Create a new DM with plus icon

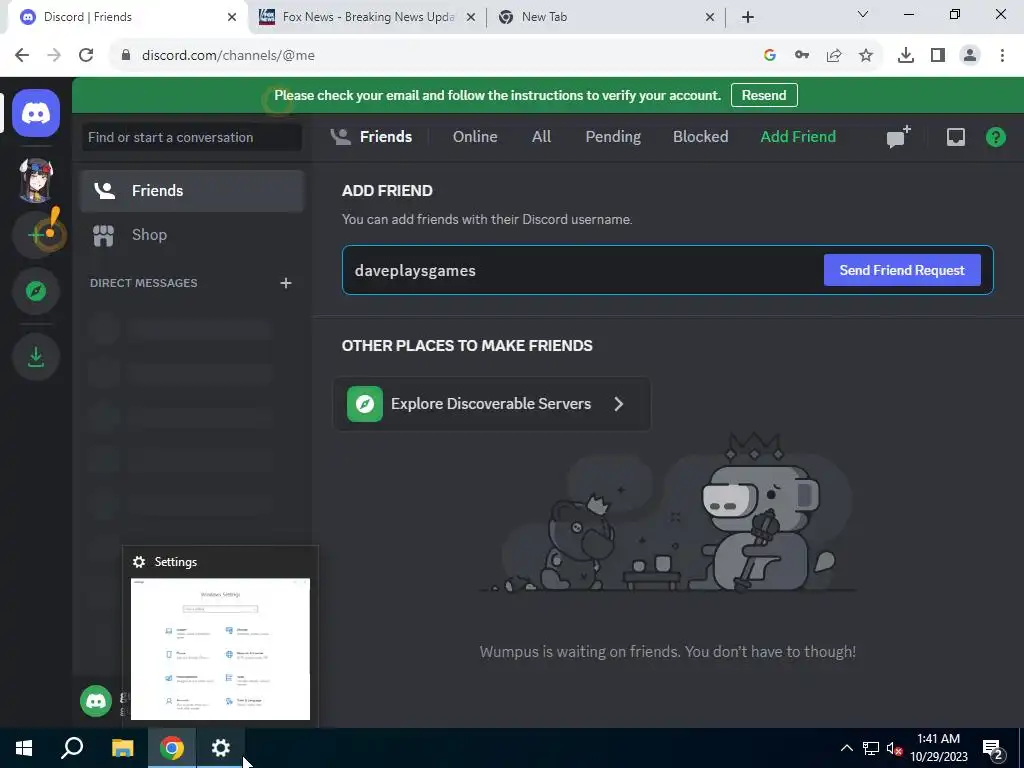click(285, 283)
